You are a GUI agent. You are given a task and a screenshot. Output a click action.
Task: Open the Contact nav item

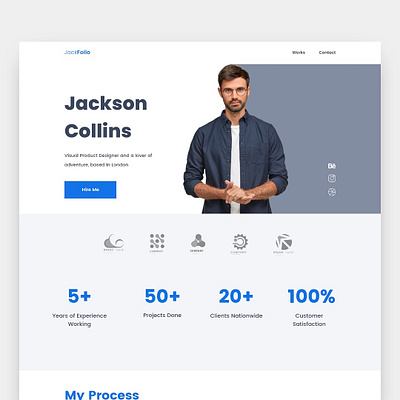pos(327,52)
